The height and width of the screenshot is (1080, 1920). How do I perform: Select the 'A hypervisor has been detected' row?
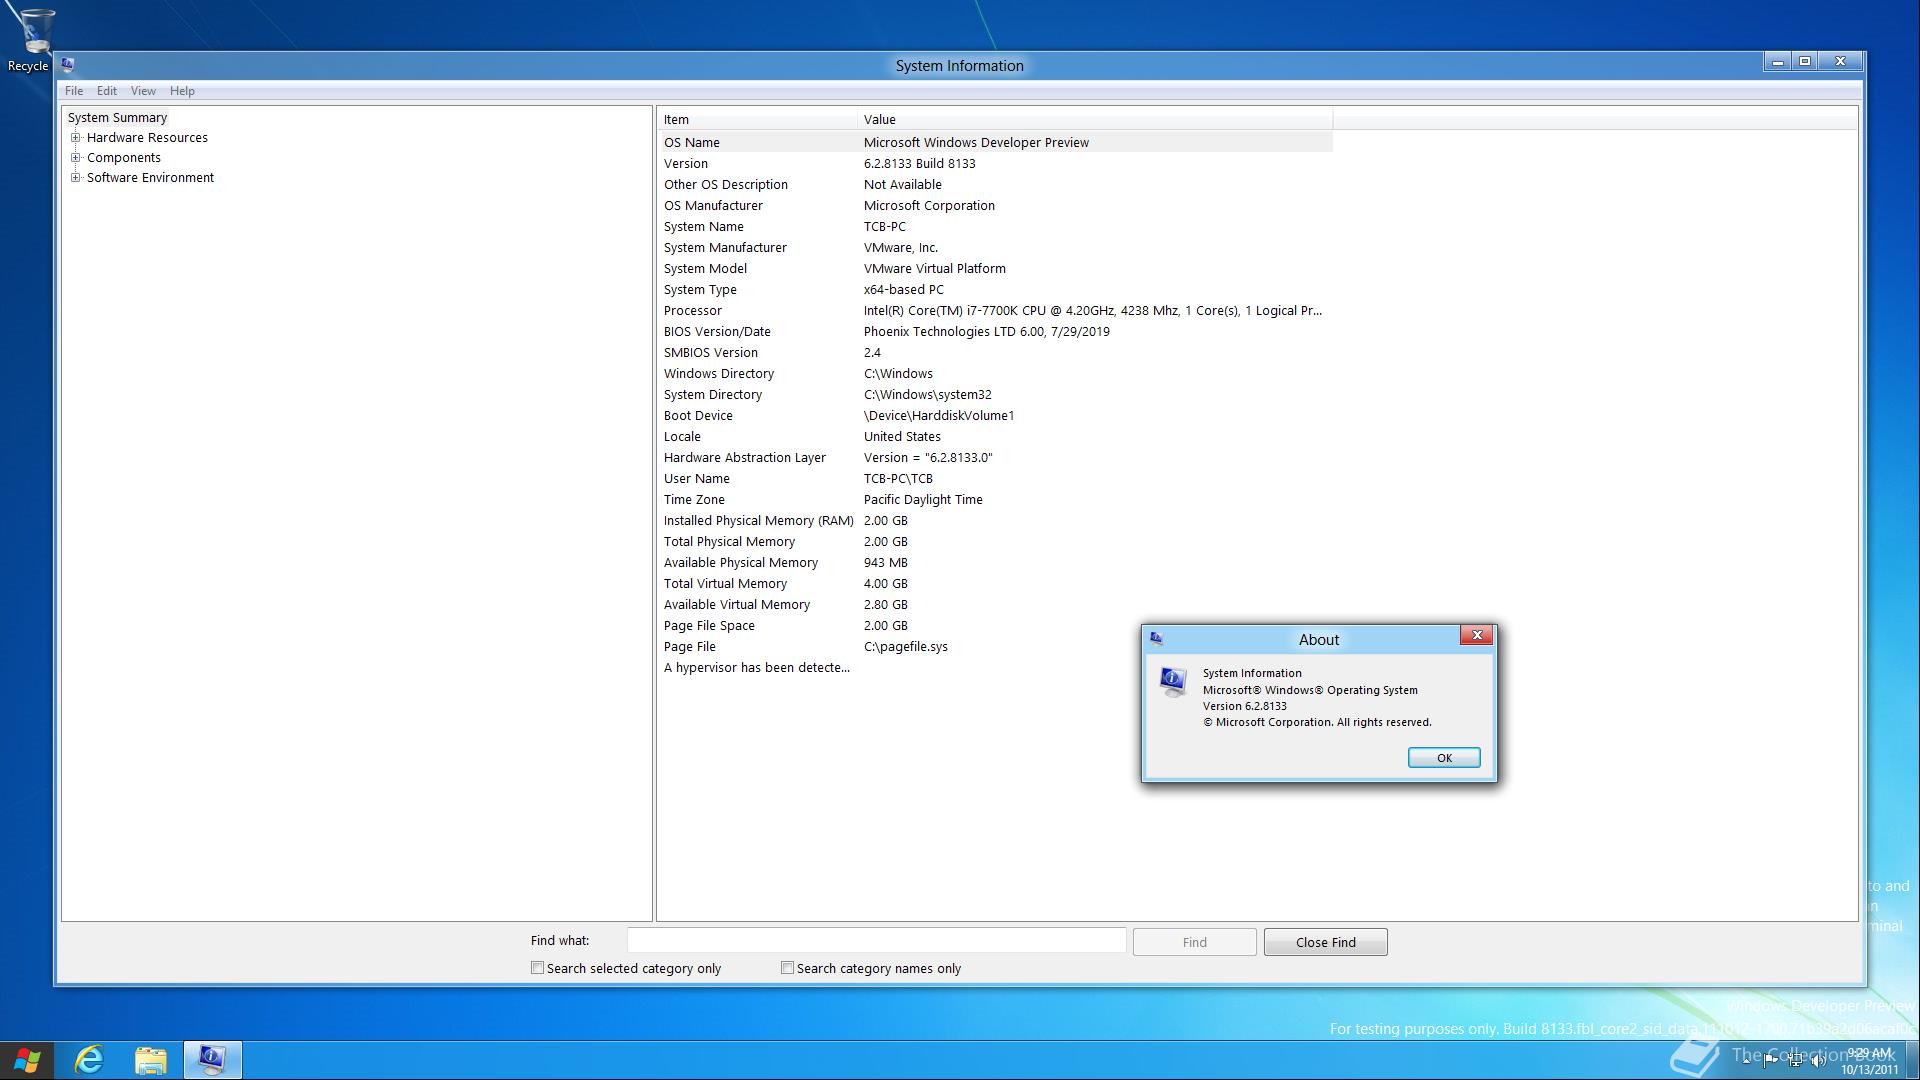pos(995,668)
